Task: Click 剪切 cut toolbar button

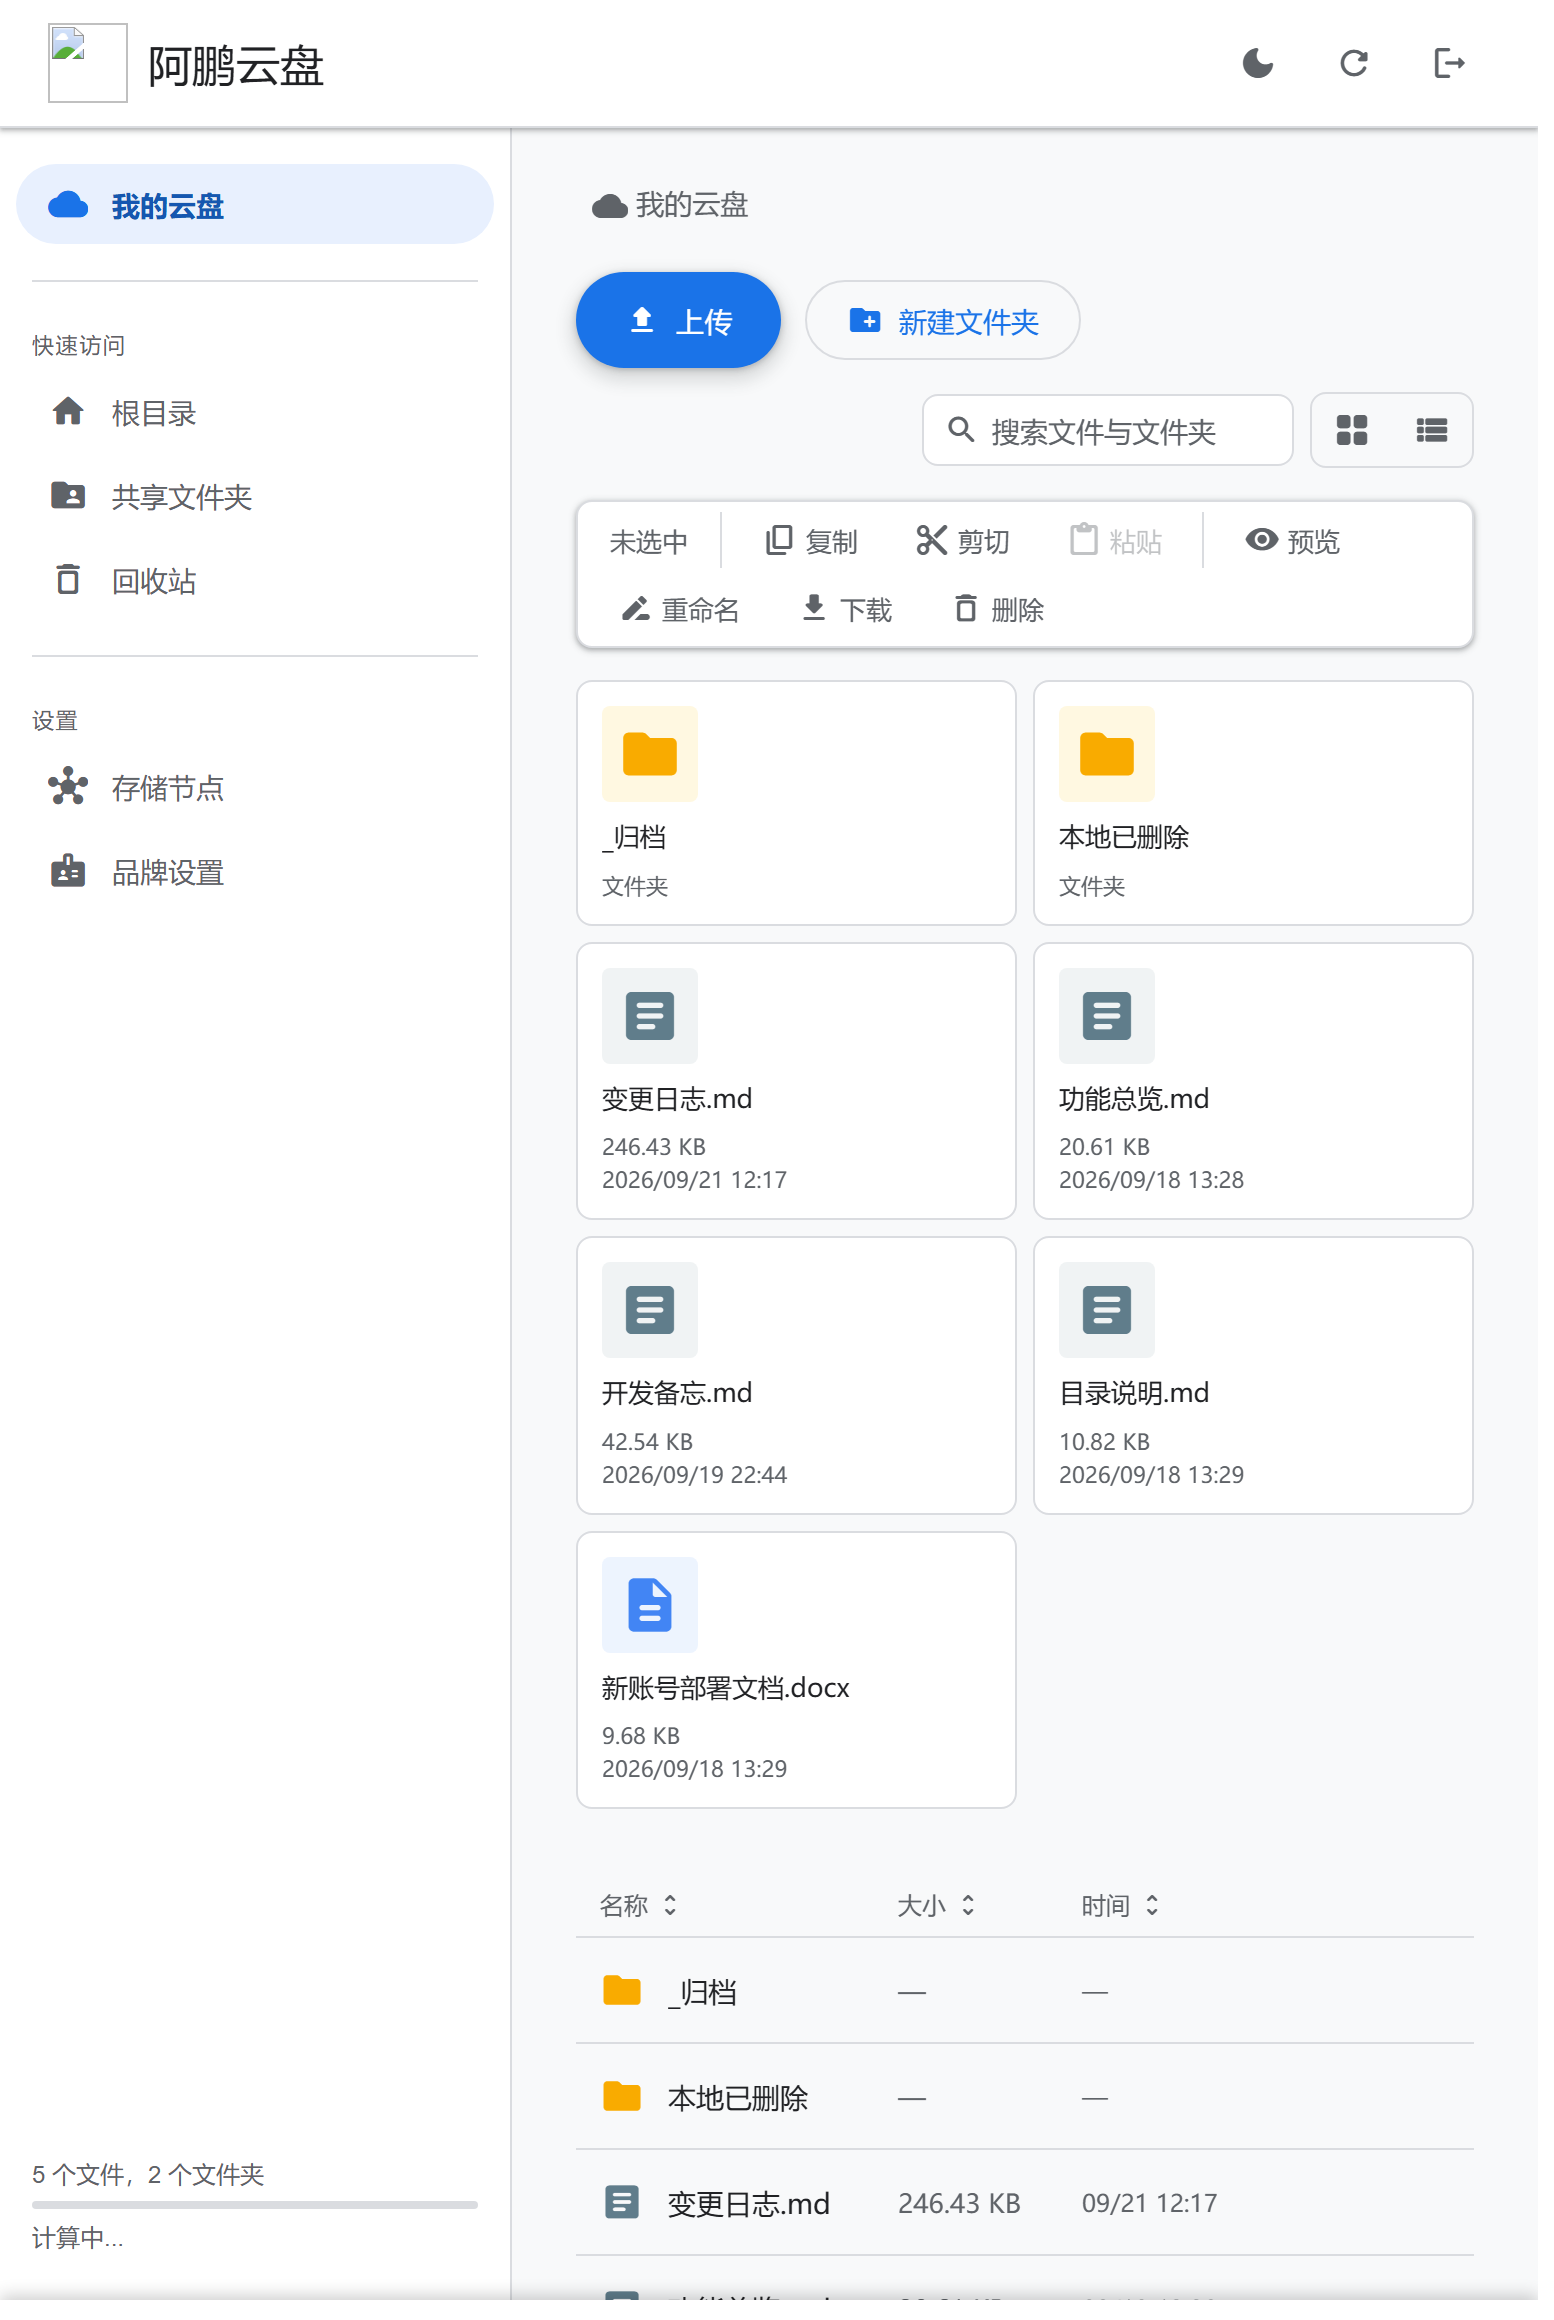Action: coord(962,541)
